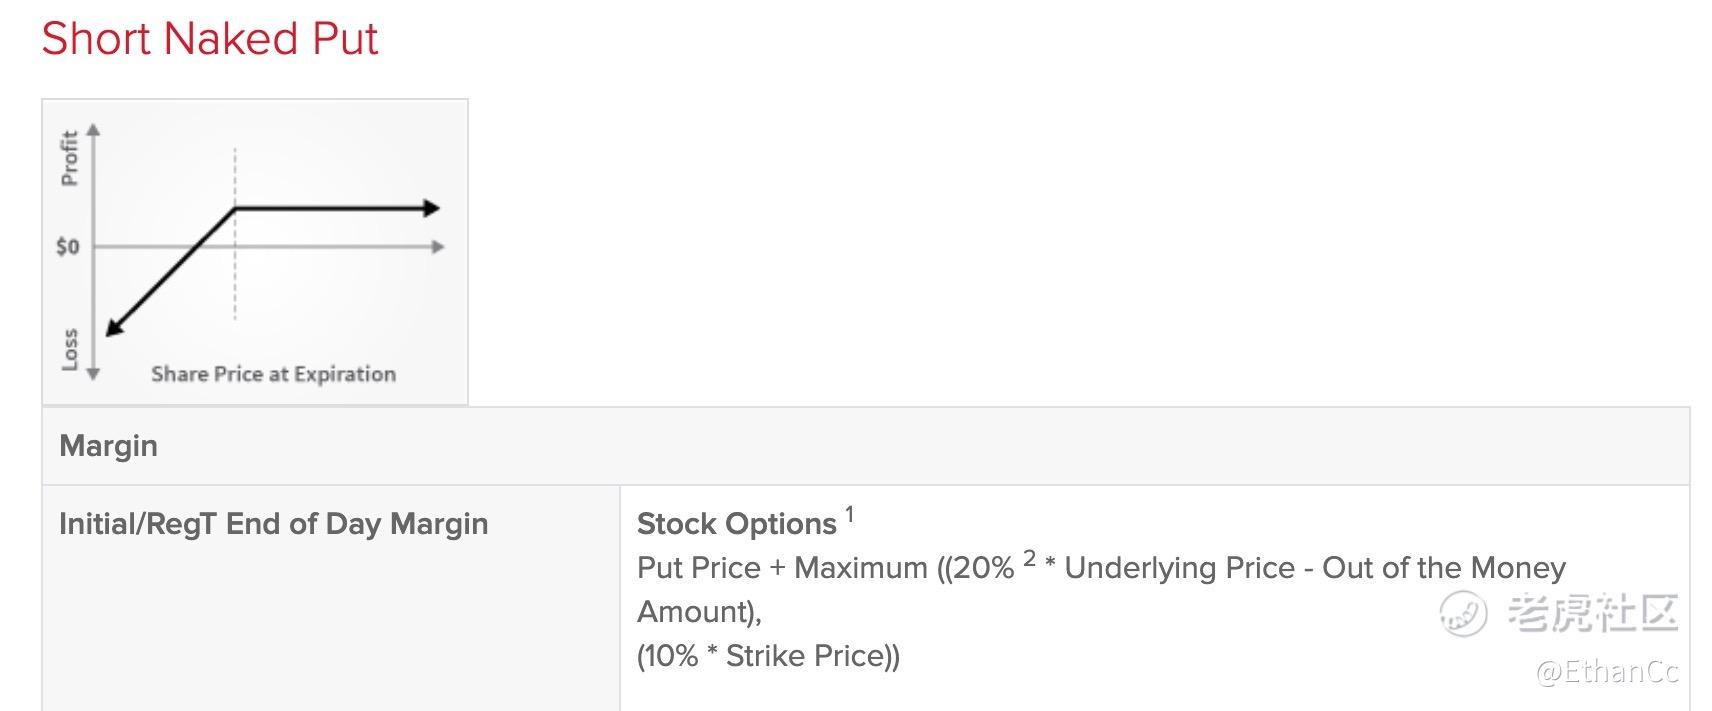Image resolution: width=1712 pixels, height=711 pixels.
Task: Open footnote 1 next to Stock Options
Action: point(849,515)
